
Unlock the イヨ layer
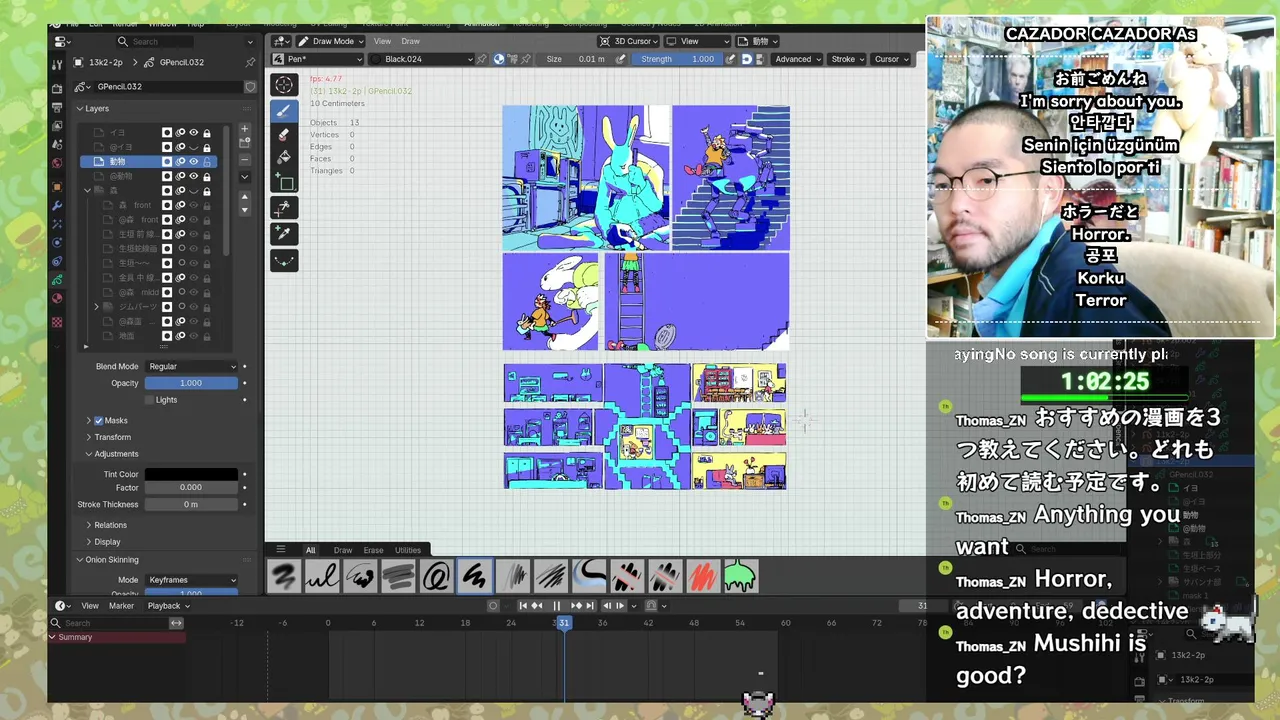pyautogui.click(x=207, y=132)
